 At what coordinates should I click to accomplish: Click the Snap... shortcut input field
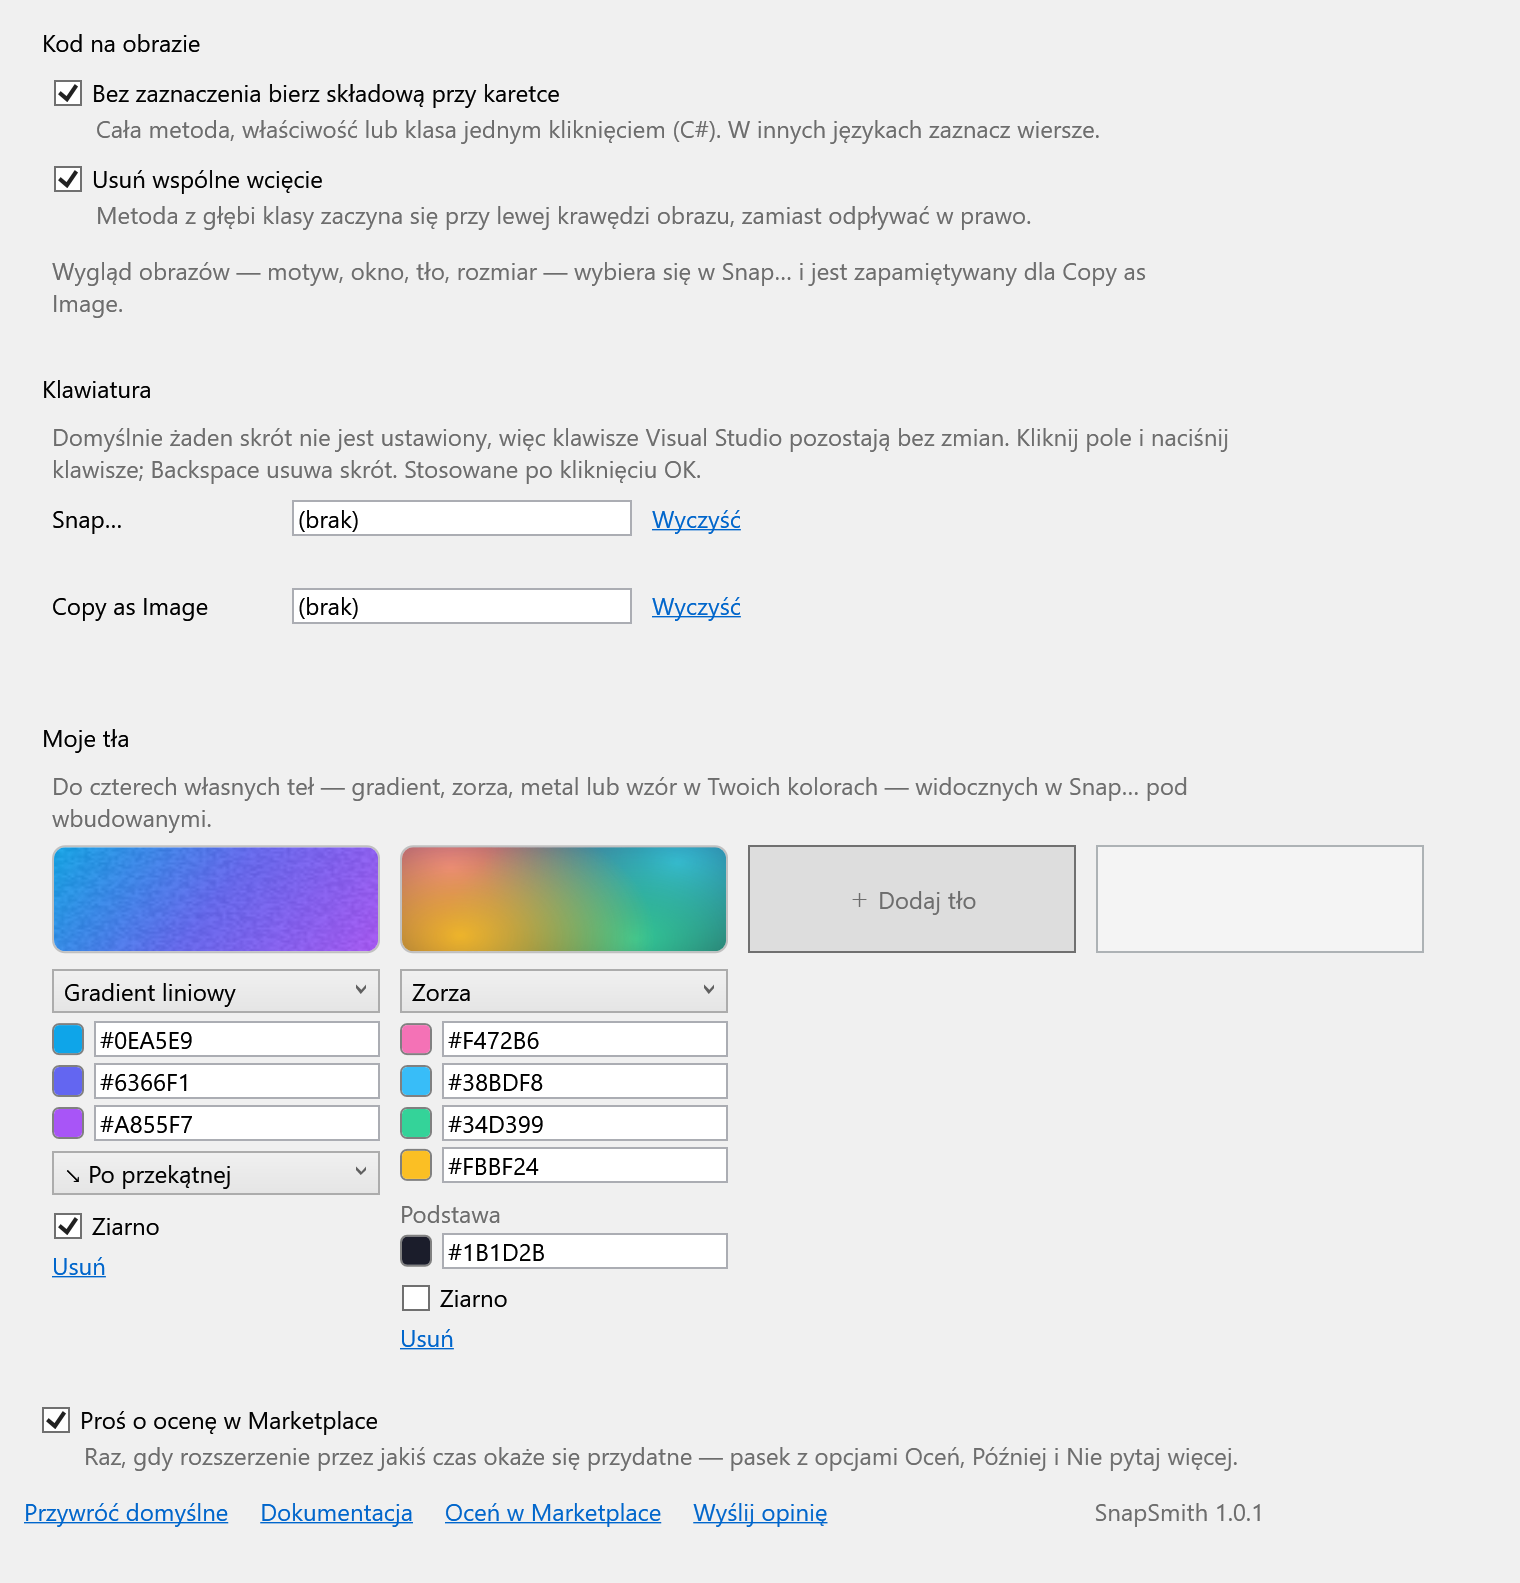[x=462, y=518]
